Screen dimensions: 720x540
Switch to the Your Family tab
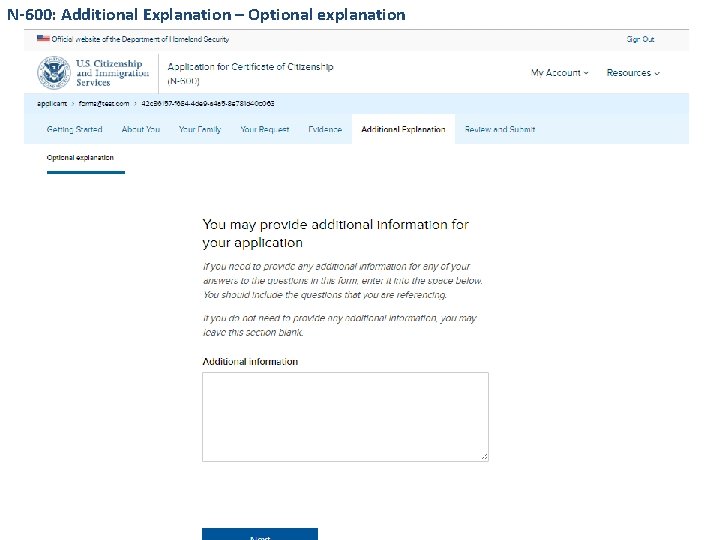[200, 129]
